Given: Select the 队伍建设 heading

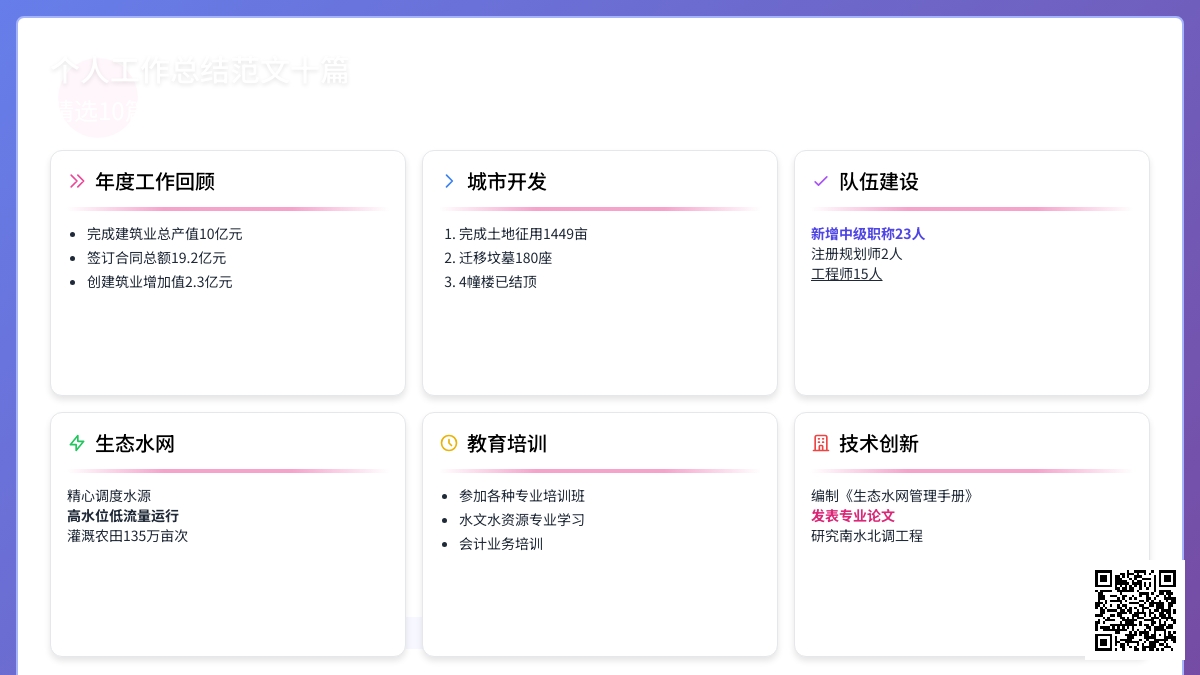Looking at the screenshot, I should point(879,182).
